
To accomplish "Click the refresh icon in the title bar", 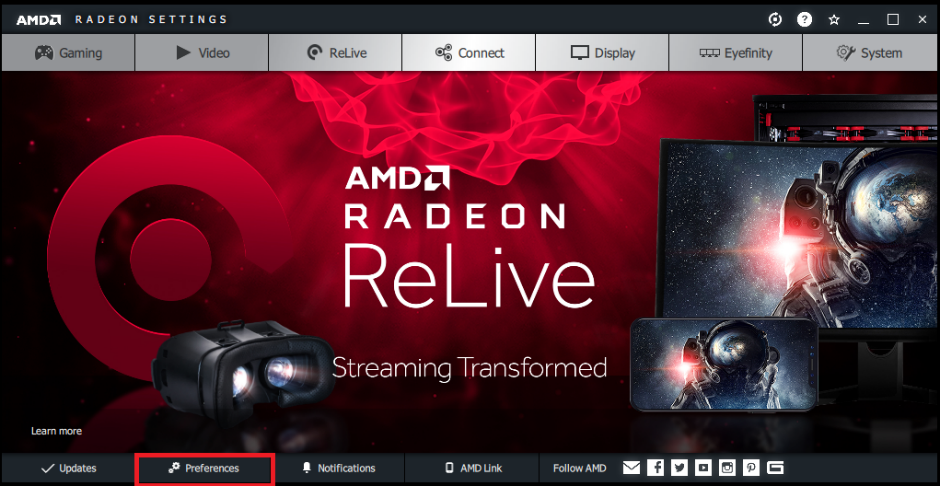I will click(x=774, y=19).
